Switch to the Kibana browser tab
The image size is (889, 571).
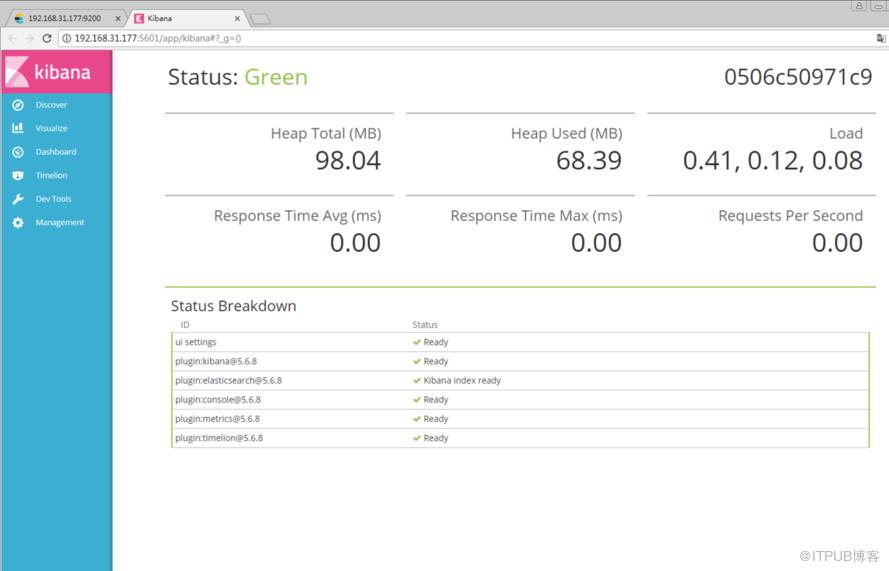[x=160, y=18]
